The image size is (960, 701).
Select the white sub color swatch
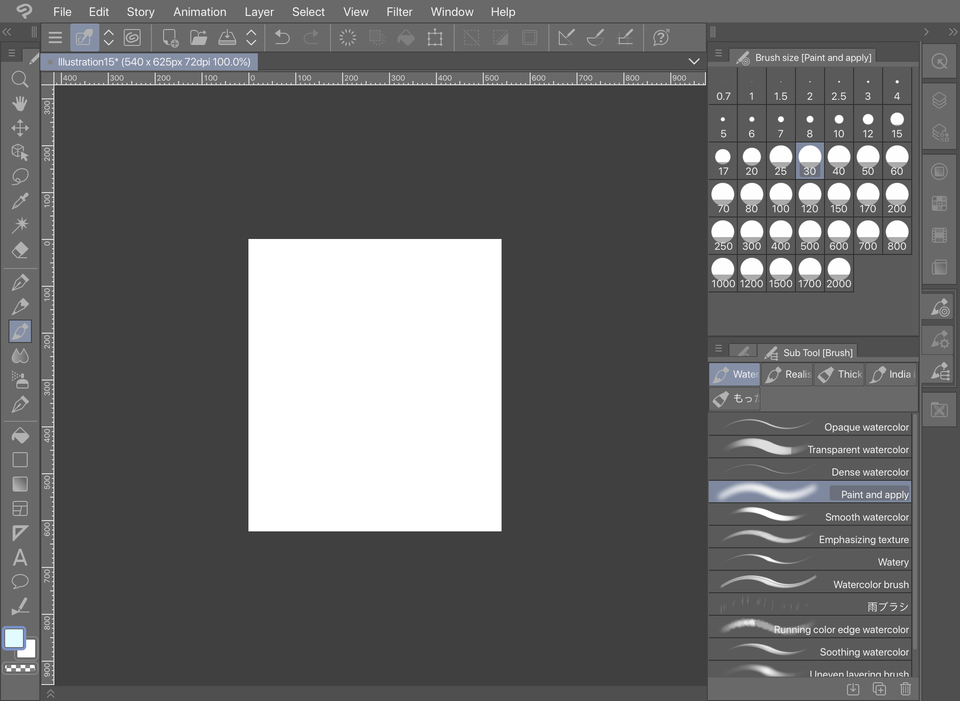[29, 651]
